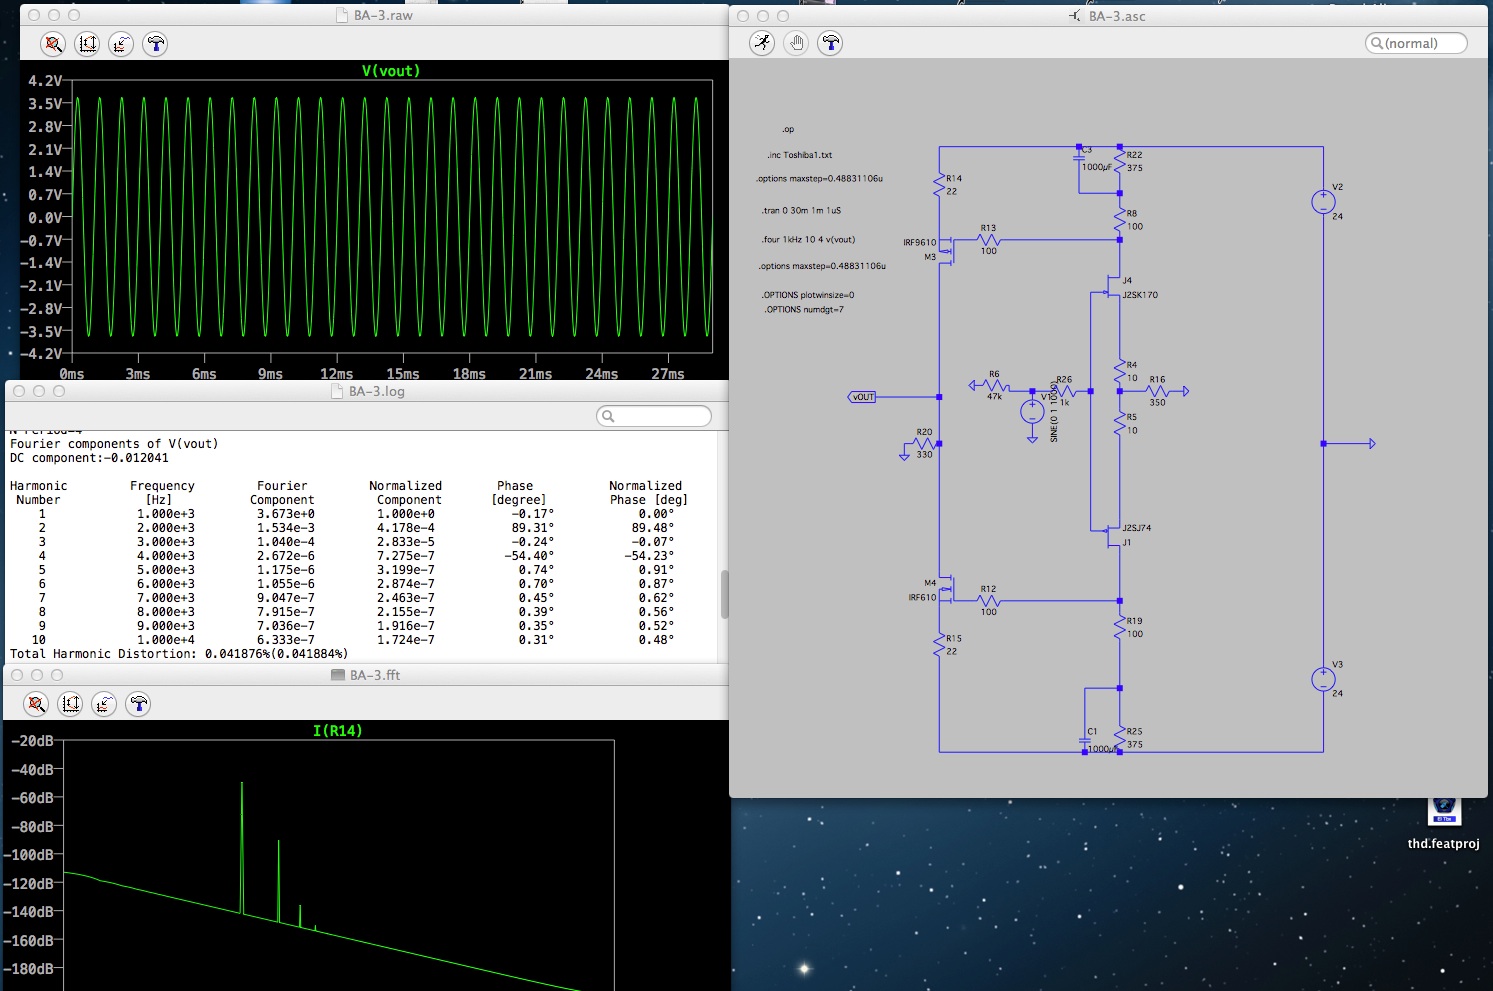Select voltage source V3 symbol in schematic

(x=1323, y=680)
